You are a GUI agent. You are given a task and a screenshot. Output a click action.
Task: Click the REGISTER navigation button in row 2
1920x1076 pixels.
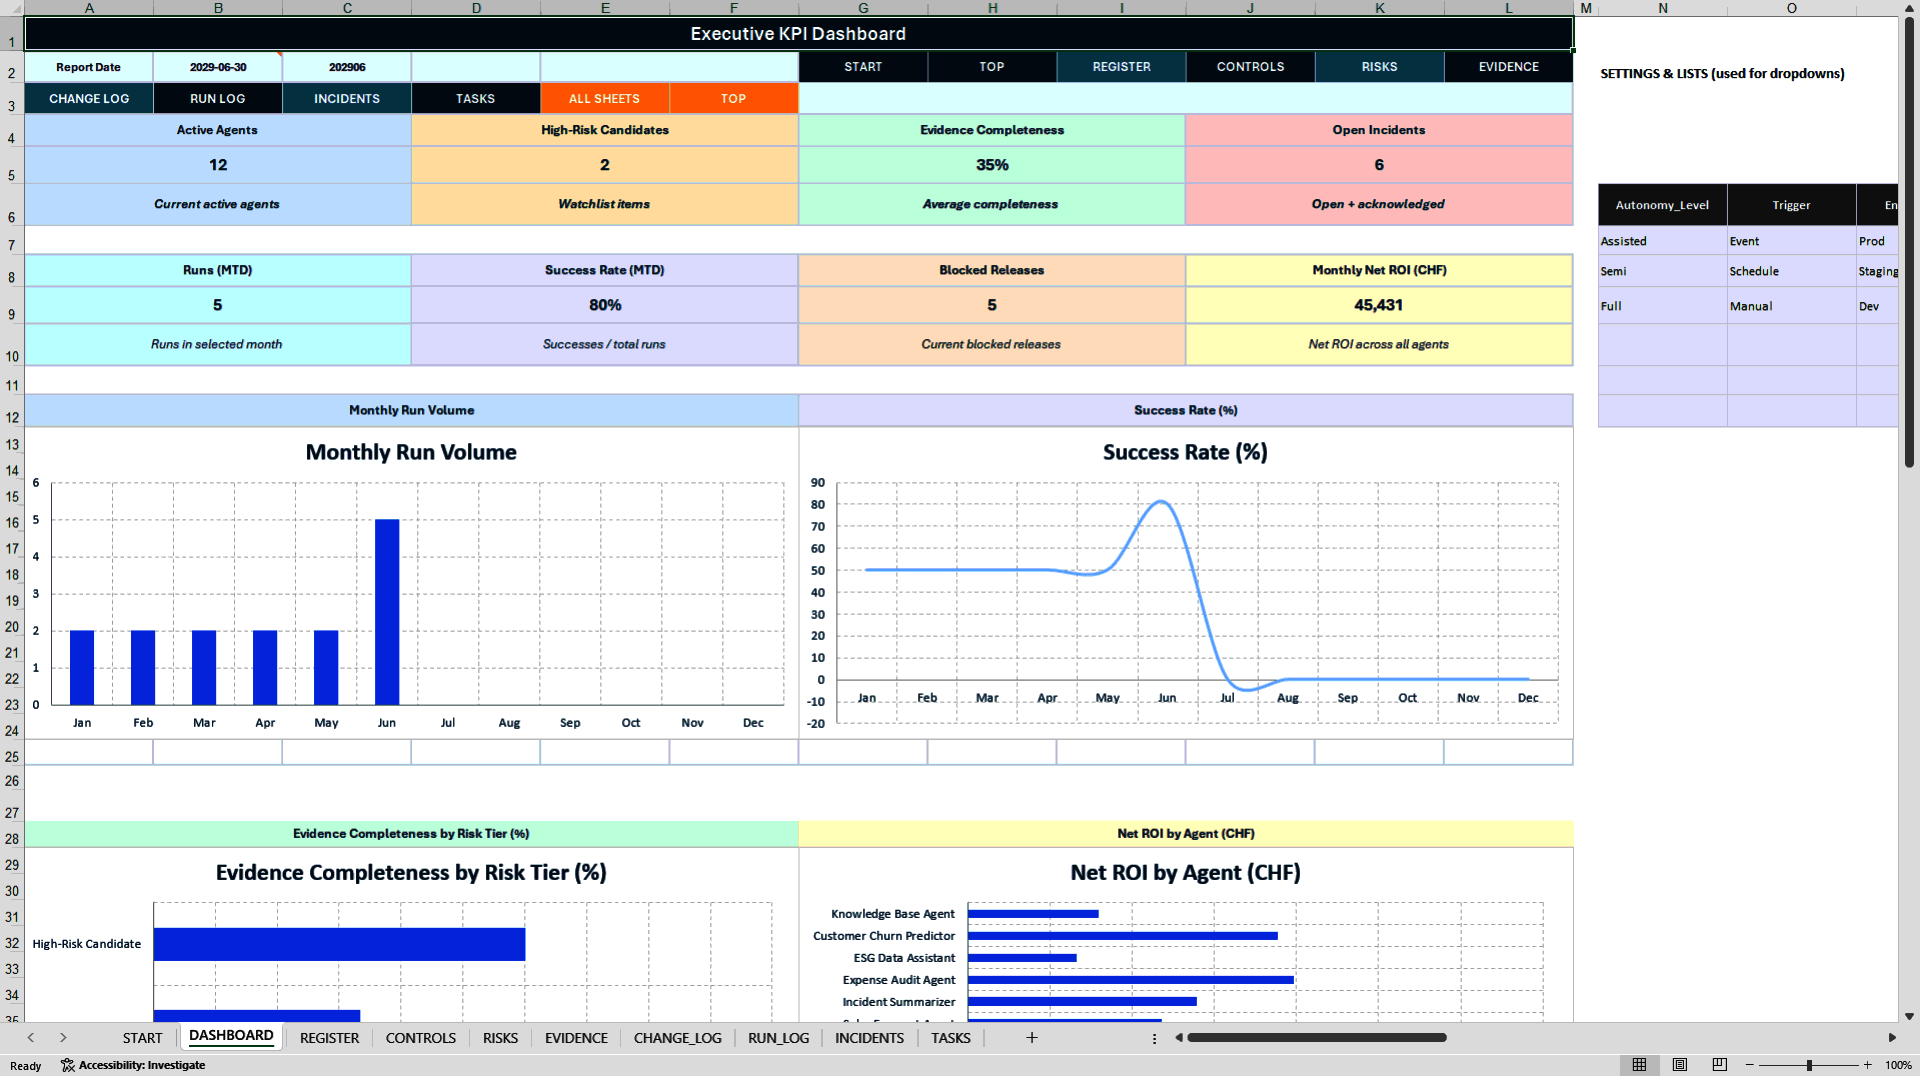[x=1121, y=67]
